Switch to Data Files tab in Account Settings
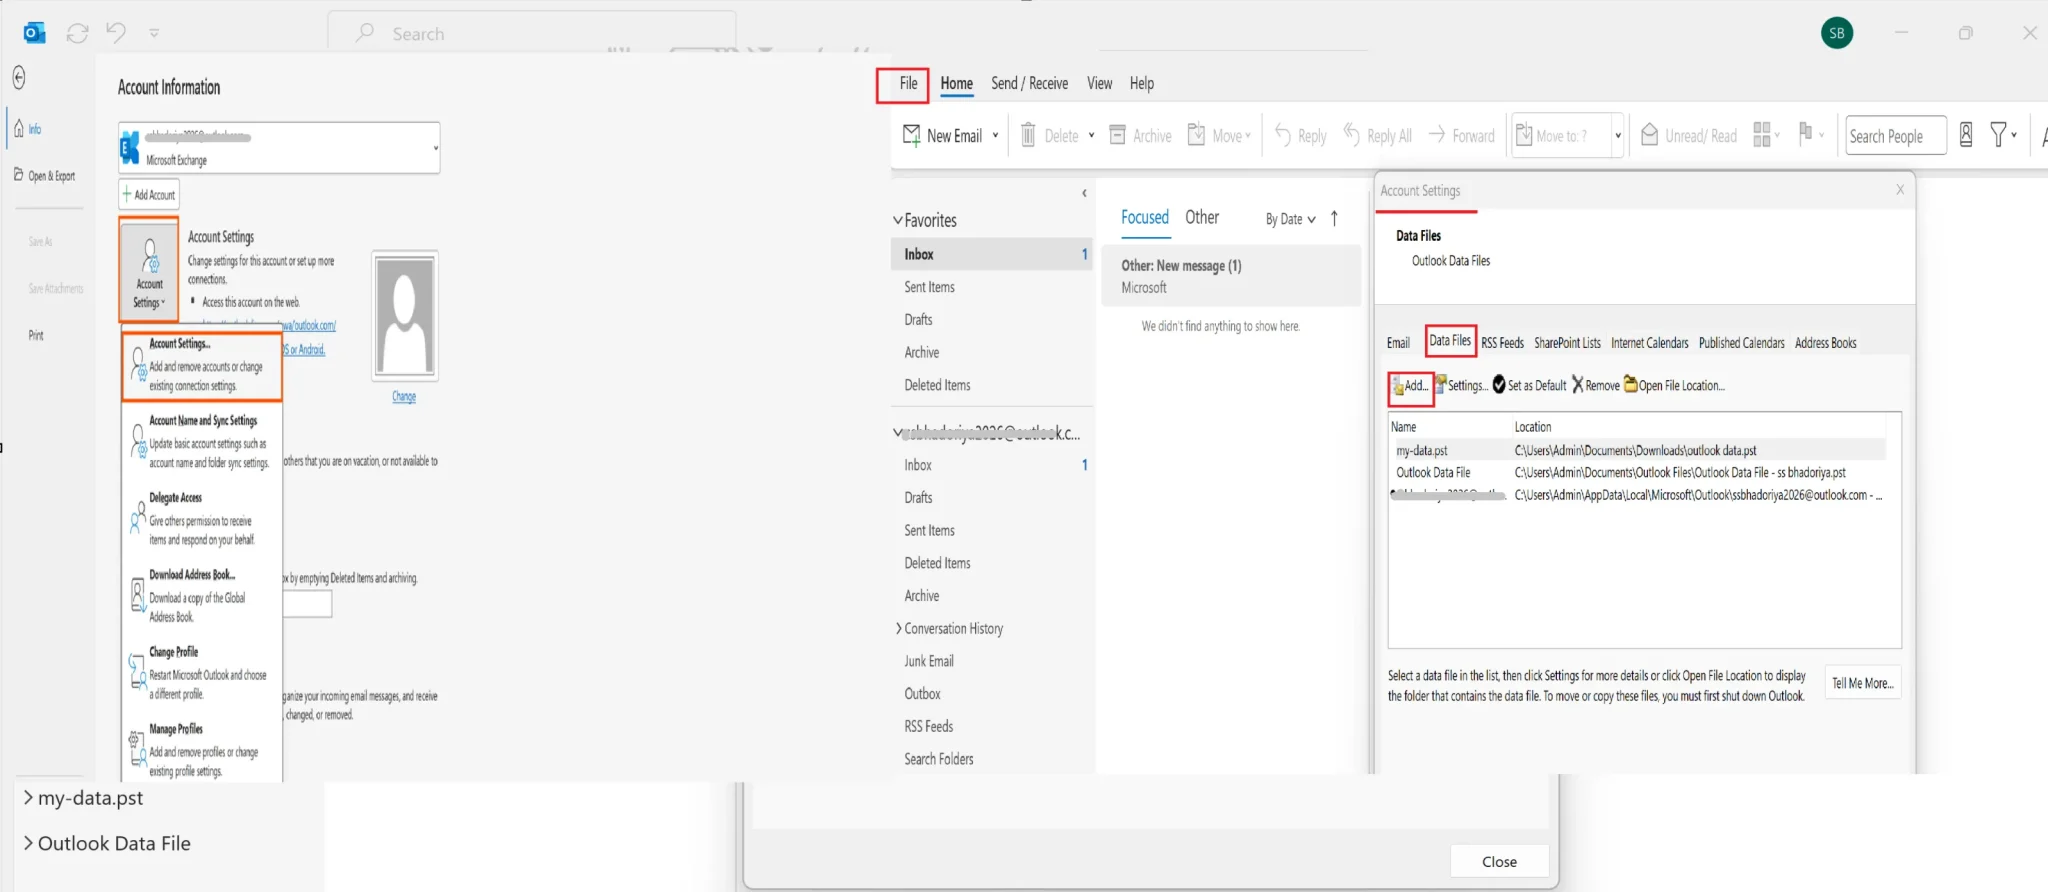The height and width of the screenshot is (892, 2048). (1450, 340)
